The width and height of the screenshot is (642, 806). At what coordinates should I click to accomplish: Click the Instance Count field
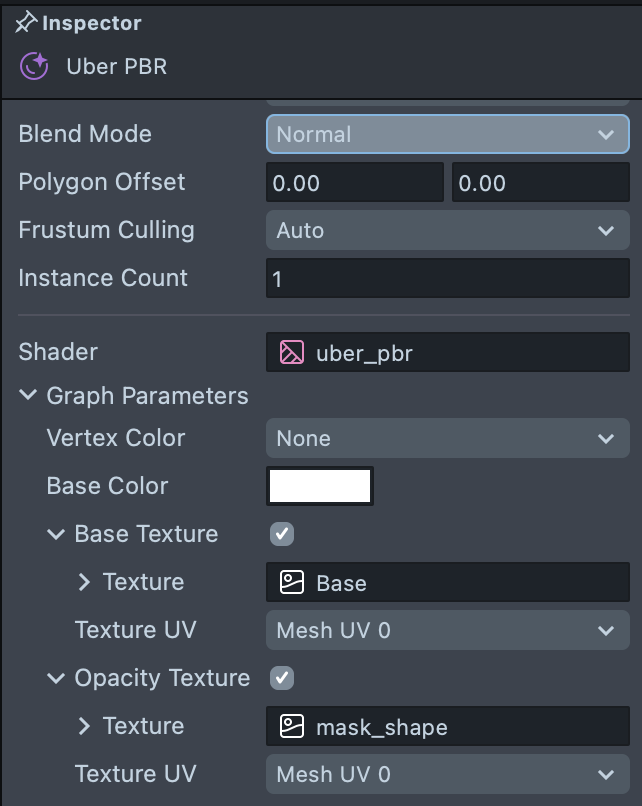coord(447,278)
